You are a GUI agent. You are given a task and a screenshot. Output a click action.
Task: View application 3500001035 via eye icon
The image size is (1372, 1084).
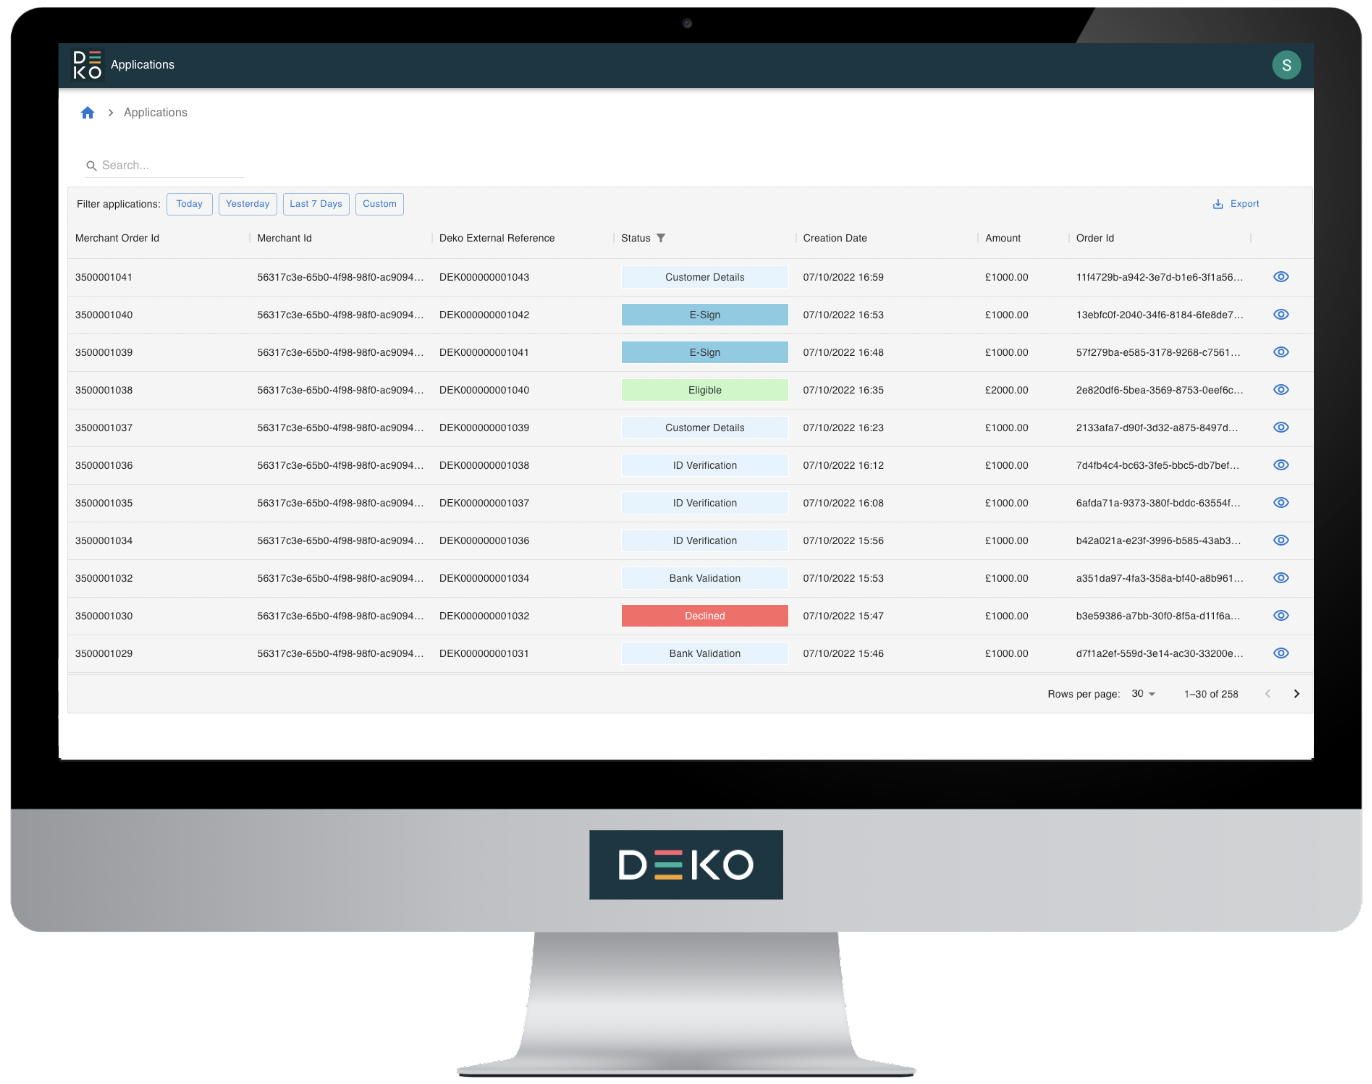point(1281,503)
